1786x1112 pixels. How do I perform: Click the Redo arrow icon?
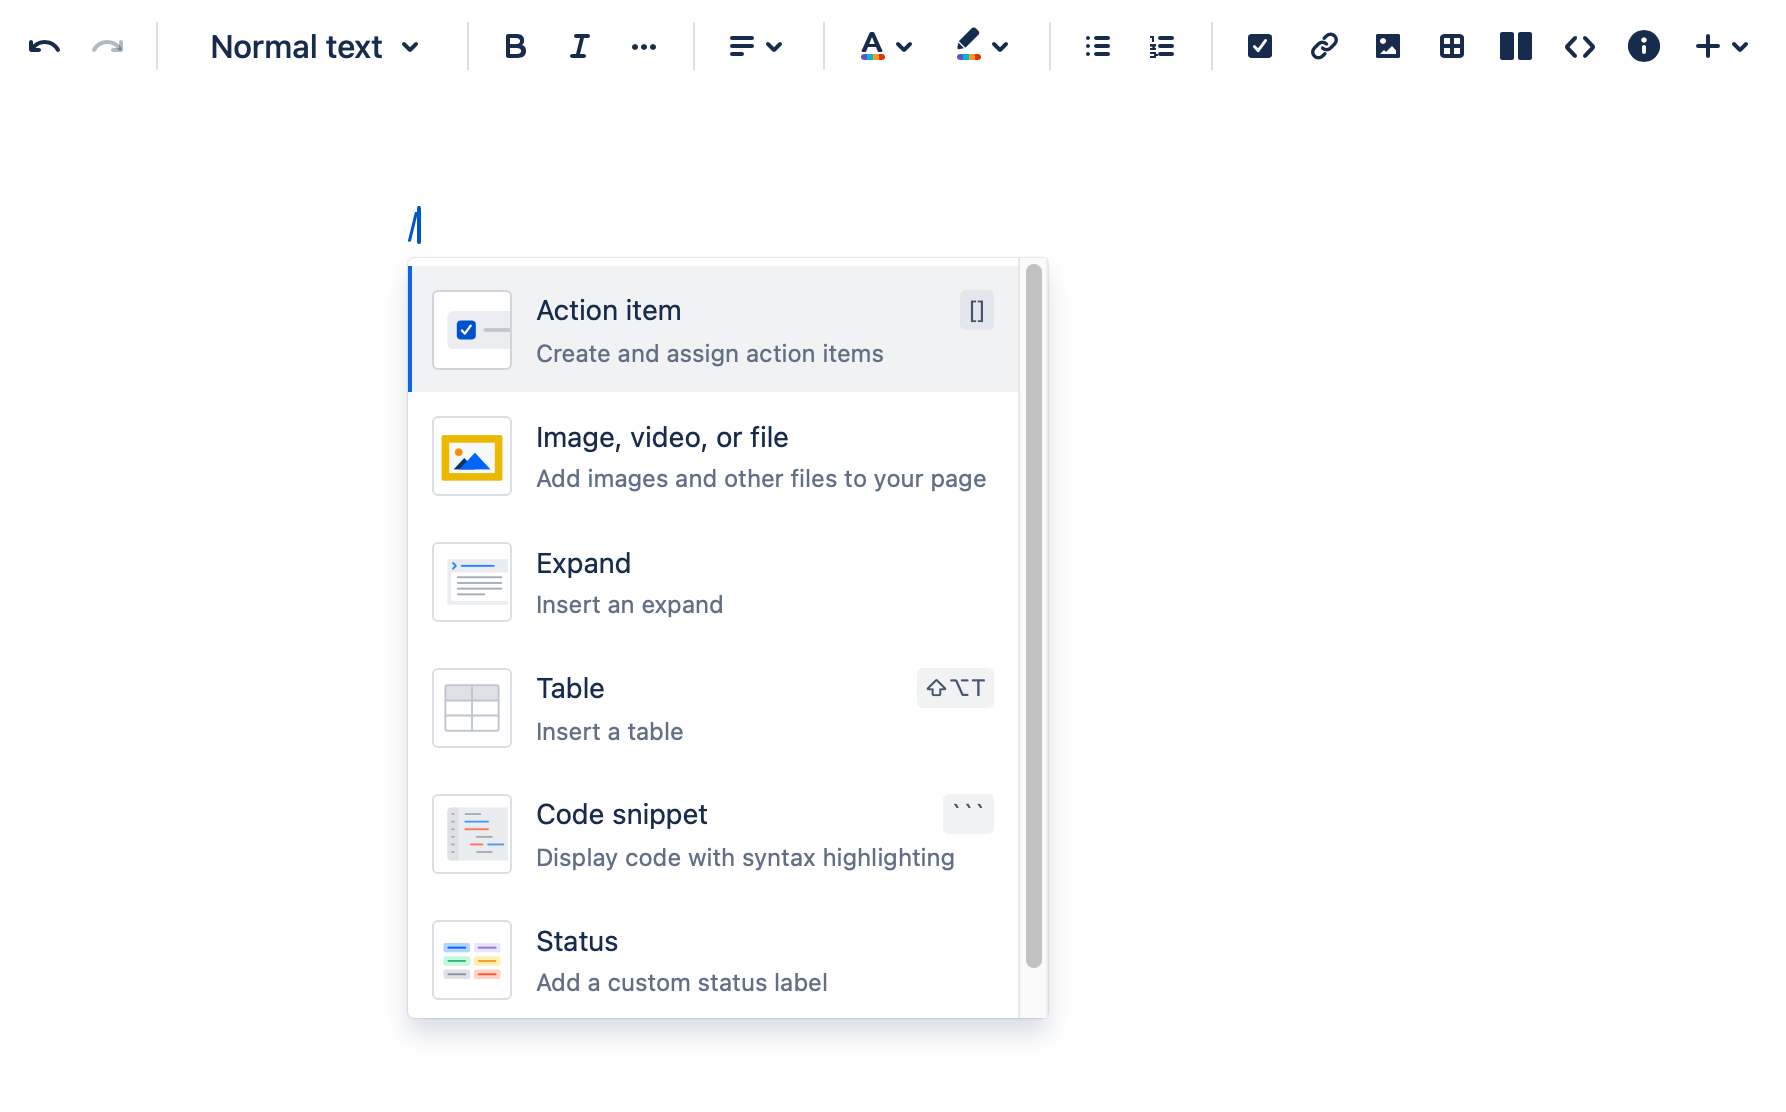107,47
